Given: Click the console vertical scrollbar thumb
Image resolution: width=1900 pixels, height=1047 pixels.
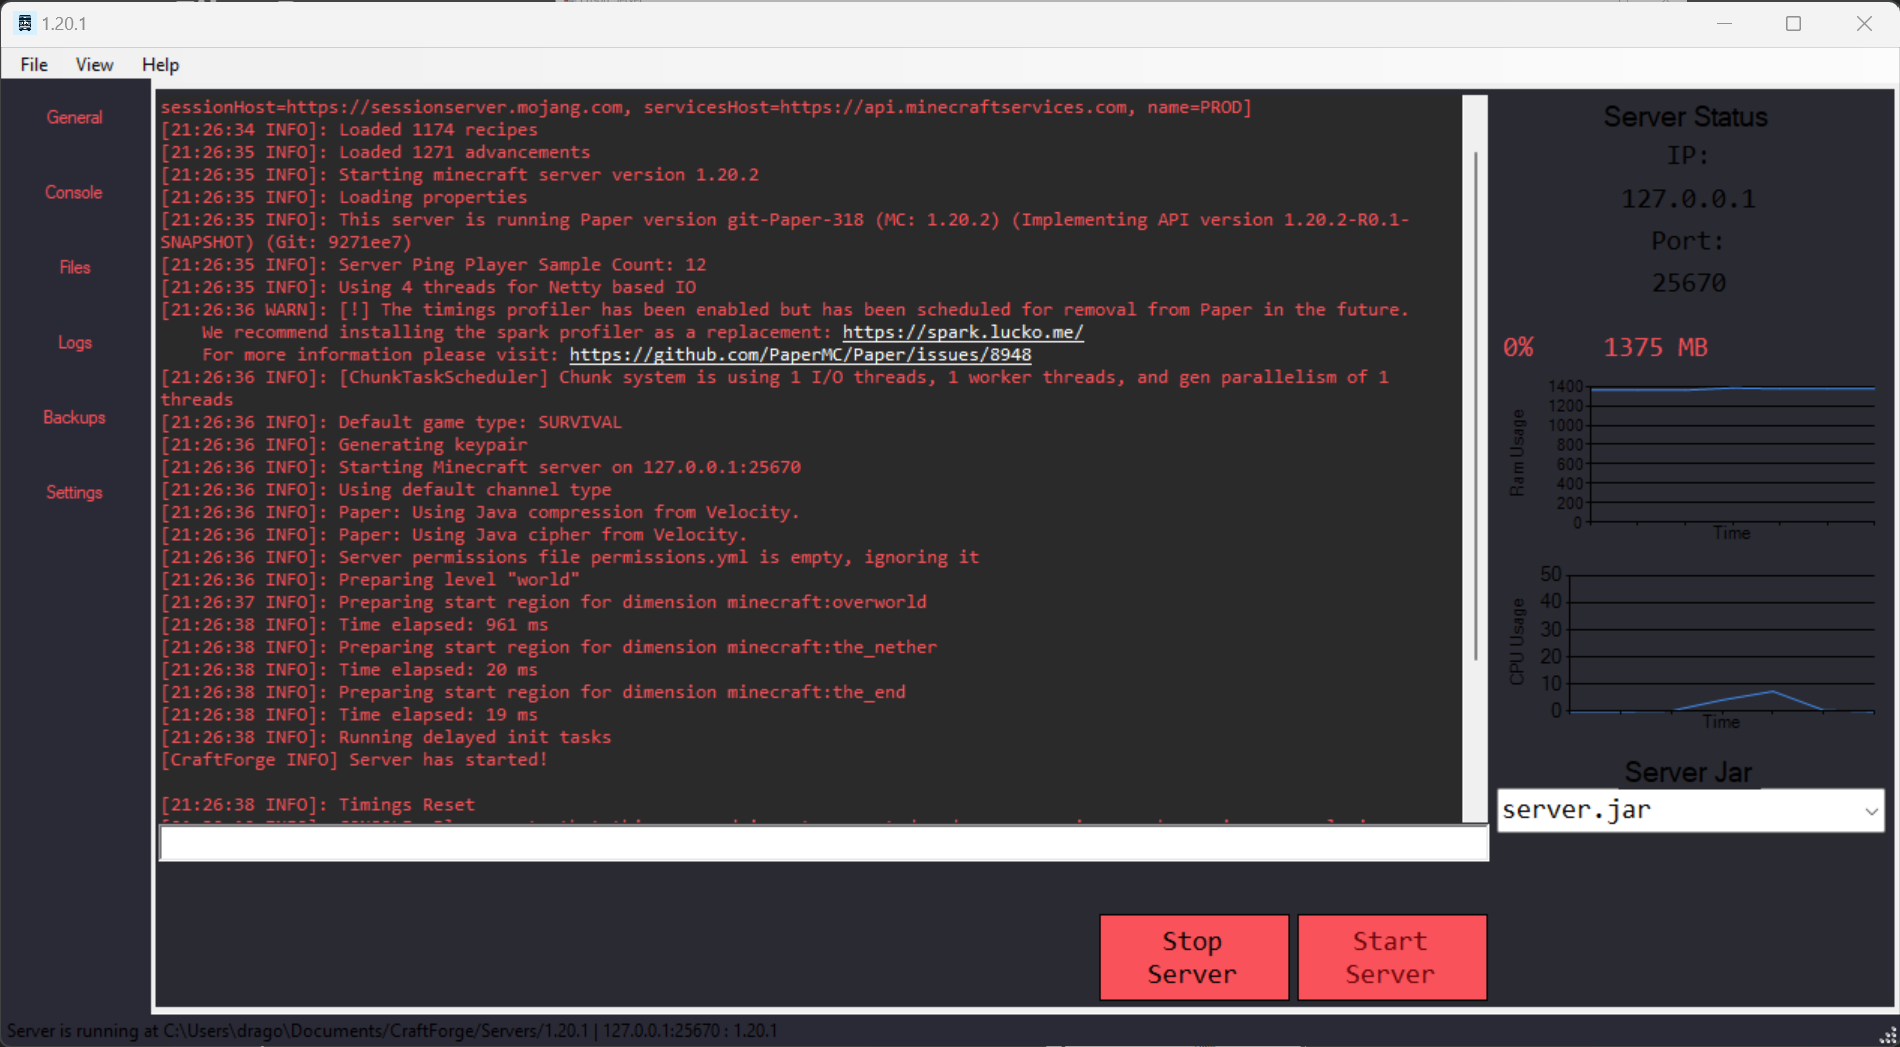Looking at the screenshot, I should pos(1475,405).
